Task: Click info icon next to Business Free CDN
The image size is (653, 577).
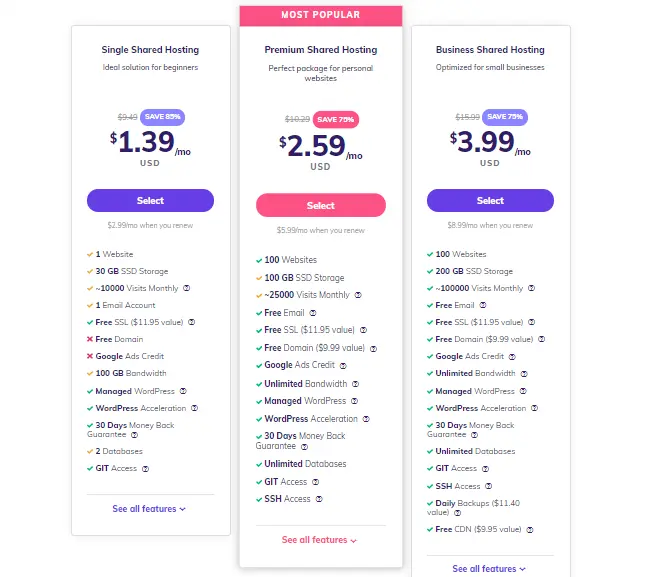Action: point(530,530)
